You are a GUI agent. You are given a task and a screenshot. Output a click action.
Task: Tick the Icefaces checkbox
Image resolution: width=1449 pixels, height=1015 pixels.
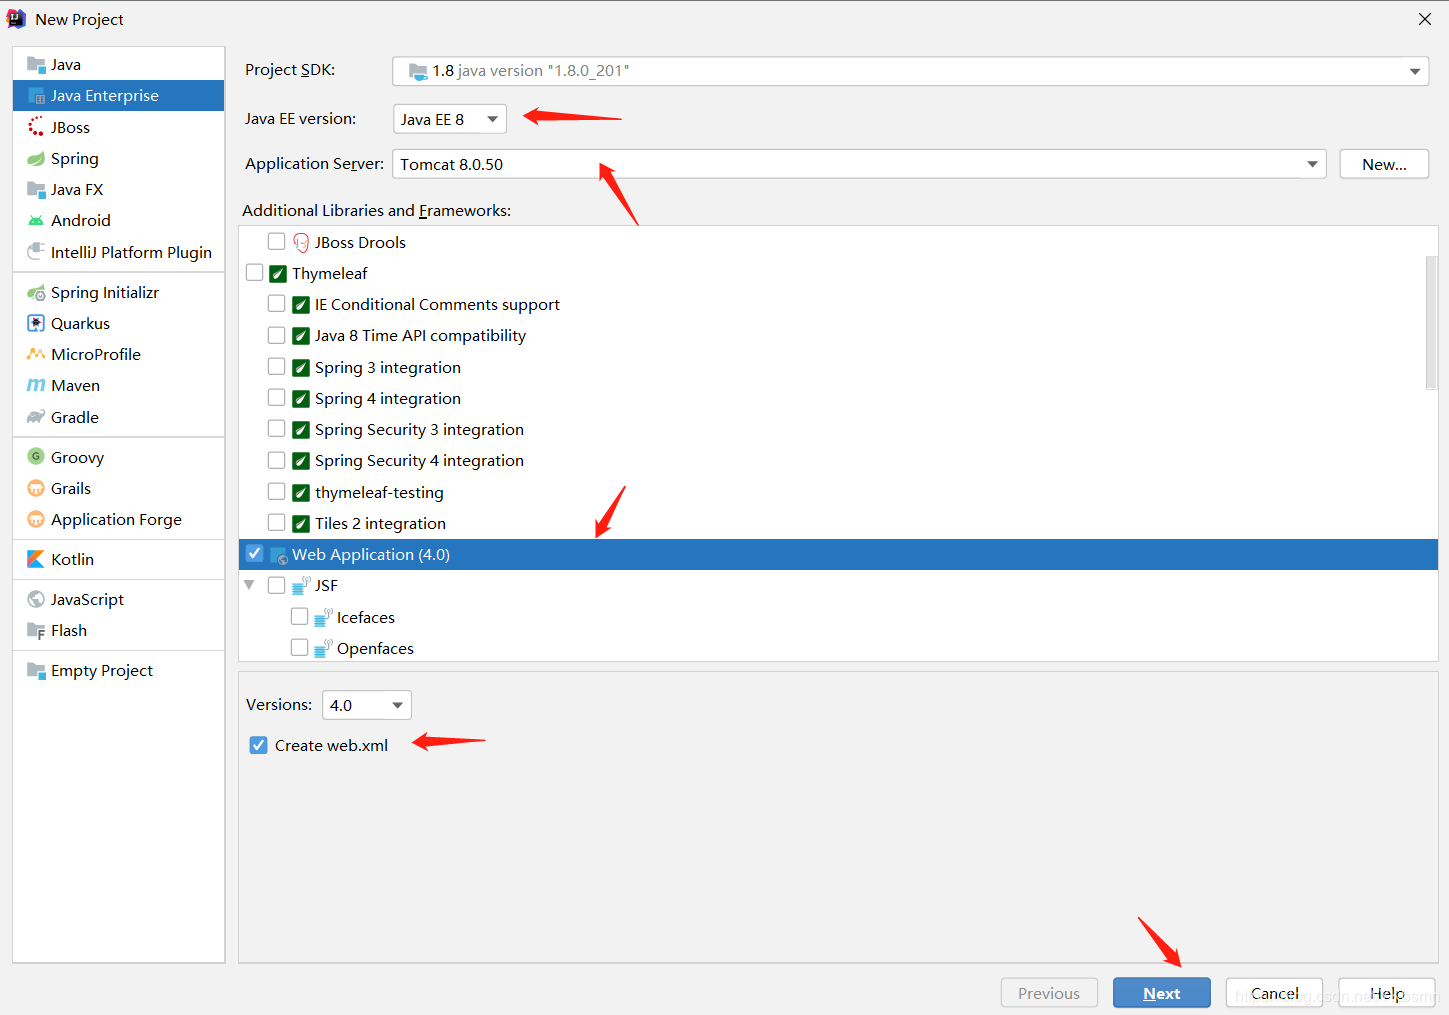tap(299, 616)
